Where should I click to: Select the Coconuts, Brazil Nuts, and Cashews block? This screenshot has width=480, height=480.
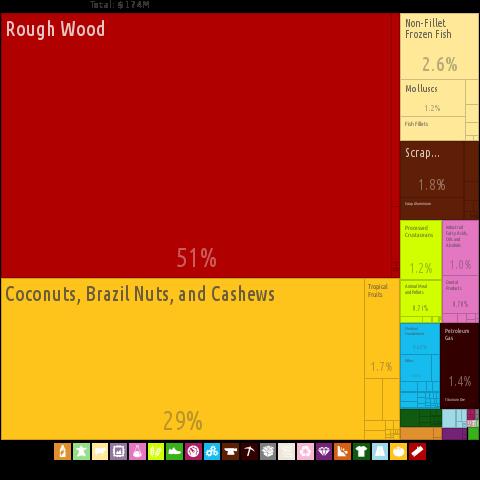coord(182,359)
